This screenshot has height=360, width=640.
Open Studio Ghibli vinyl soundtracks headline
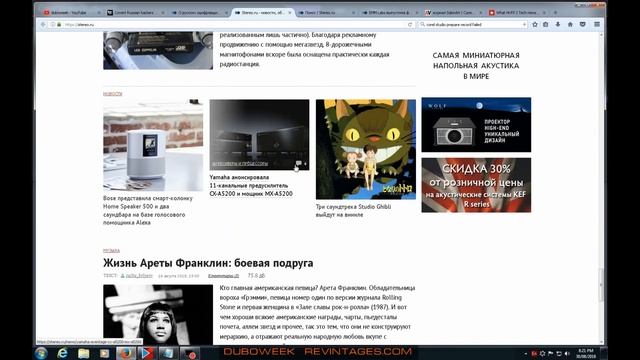coord(353,211)
